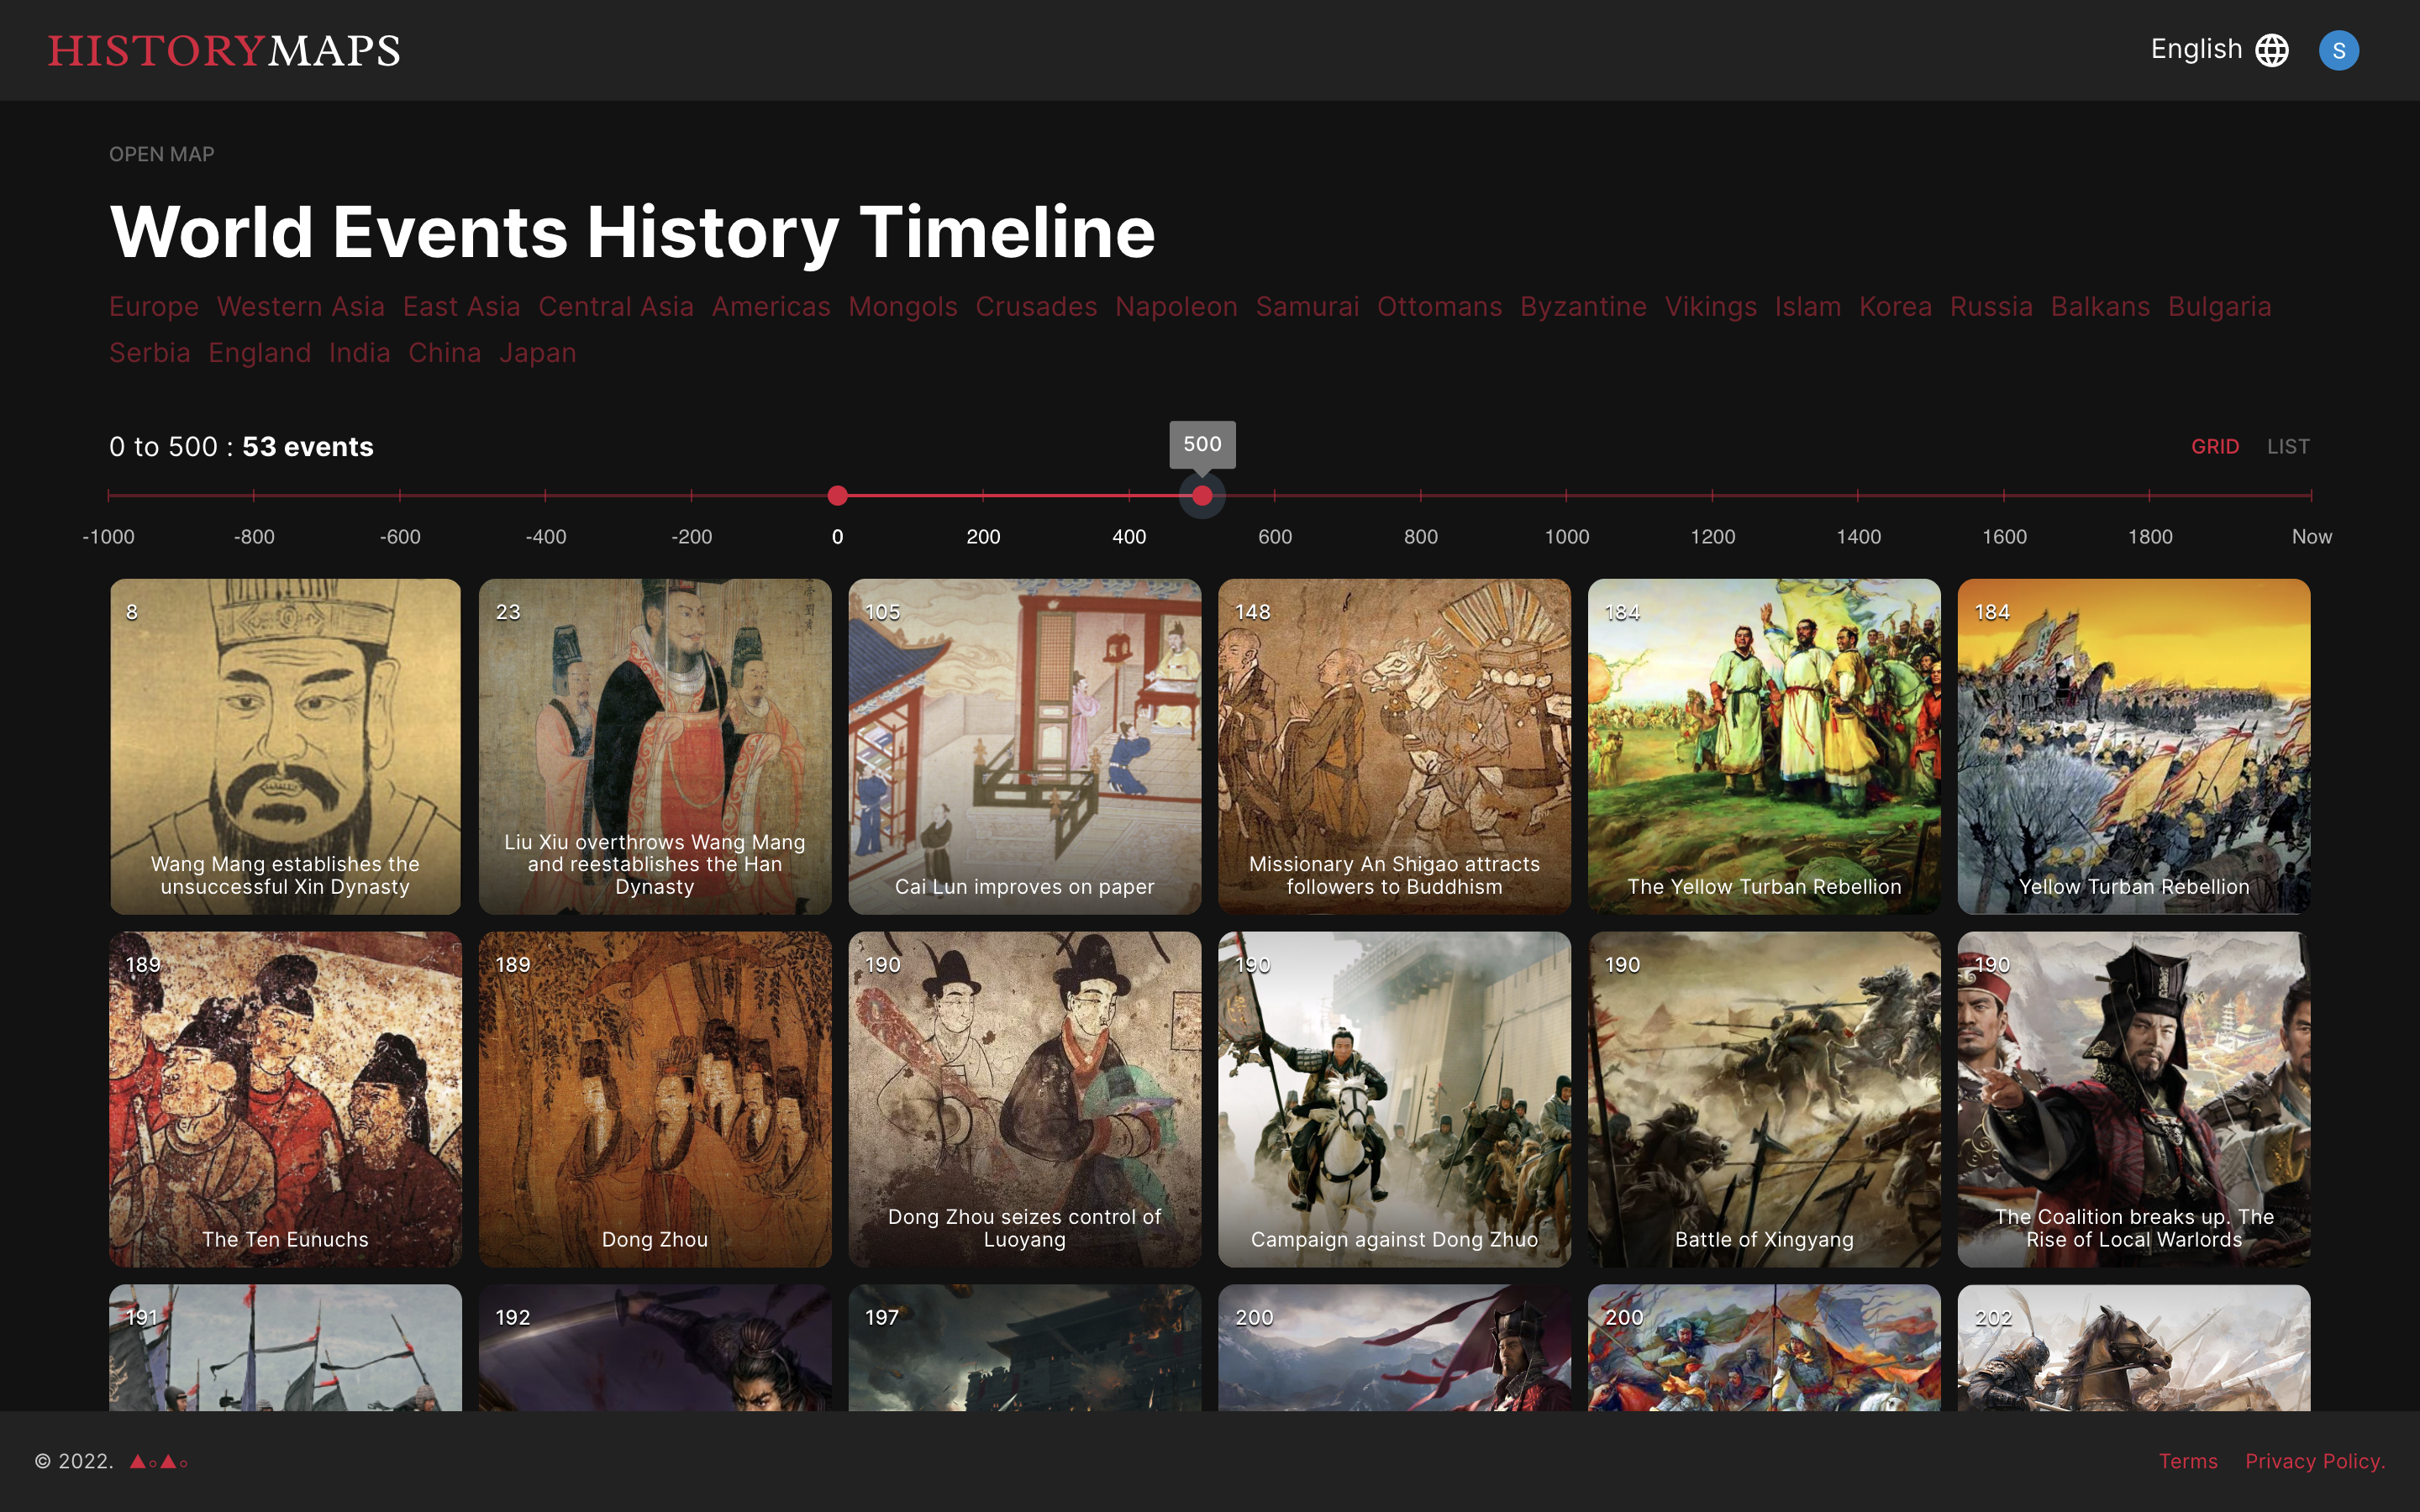Open The Coalition breaks up card

coord(2134,1099)
